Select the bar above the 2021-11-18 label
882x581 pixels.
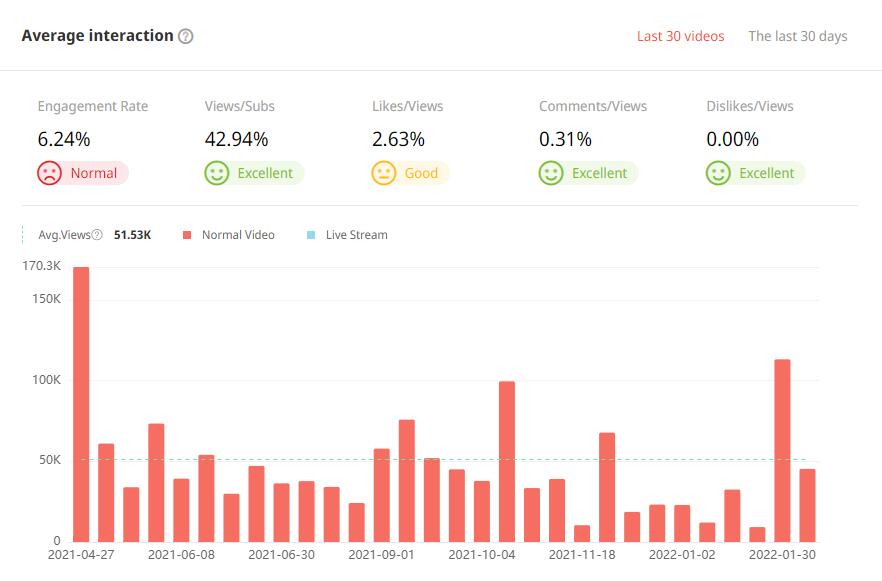point(582,533)
